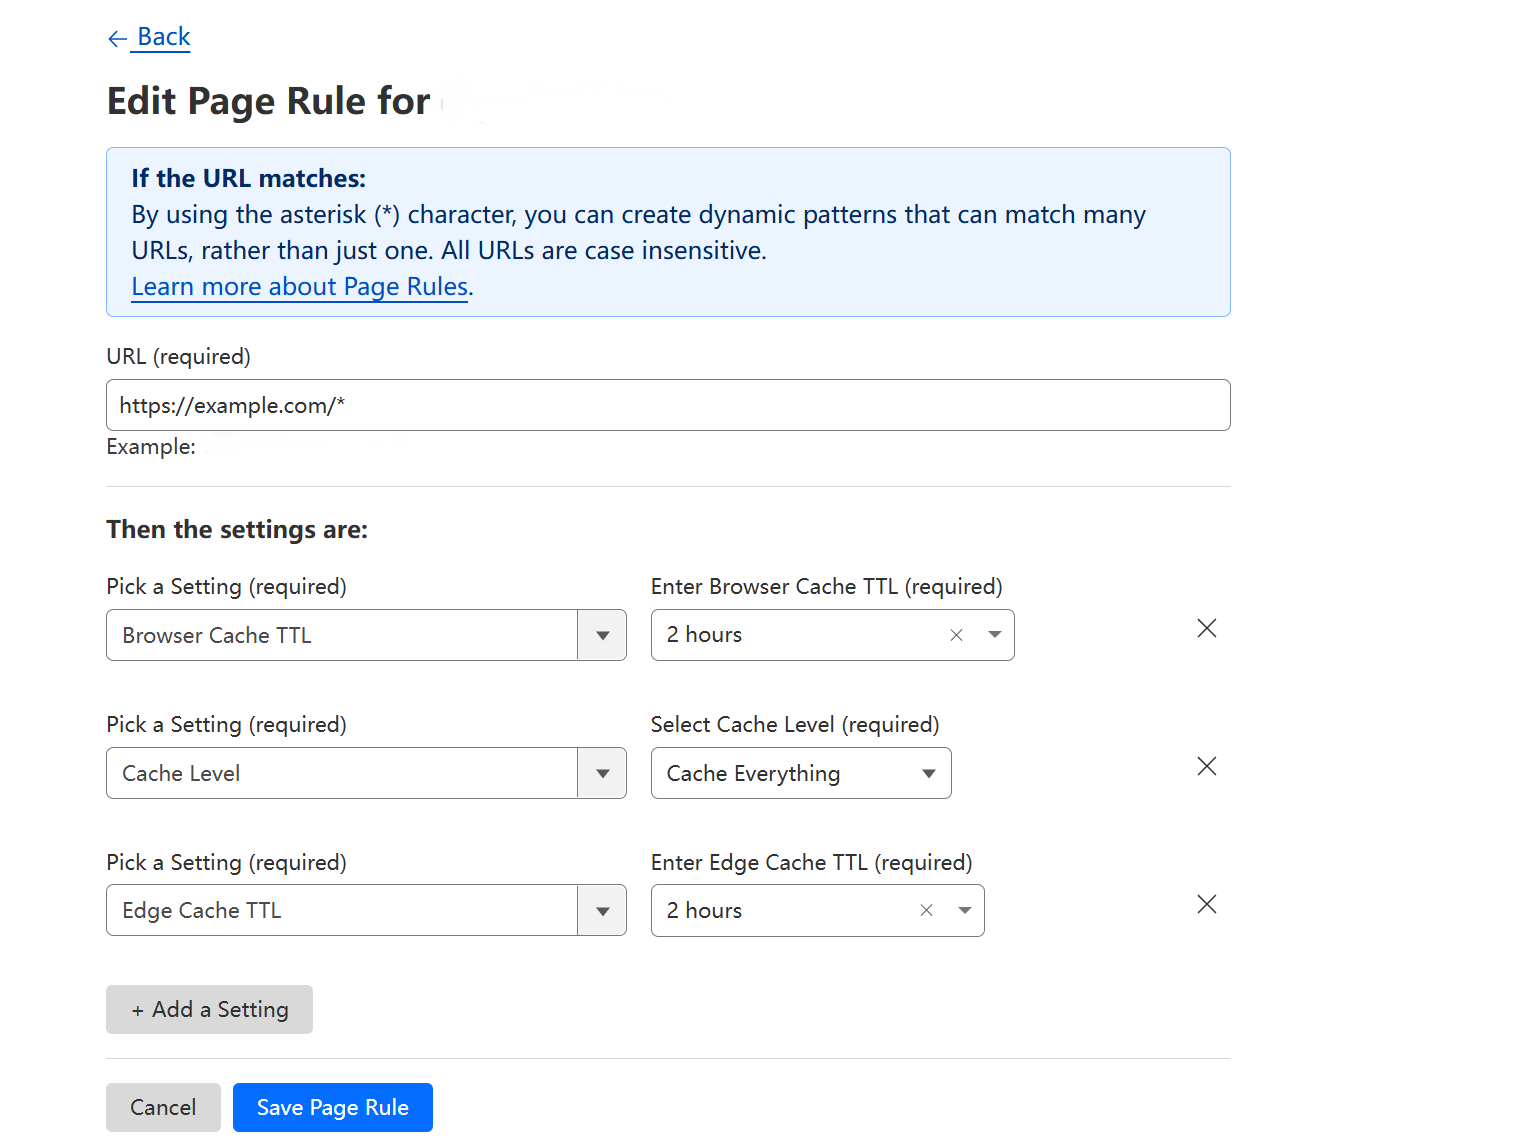Remove the Browser Cache TTL setting row

point(1207,628)
